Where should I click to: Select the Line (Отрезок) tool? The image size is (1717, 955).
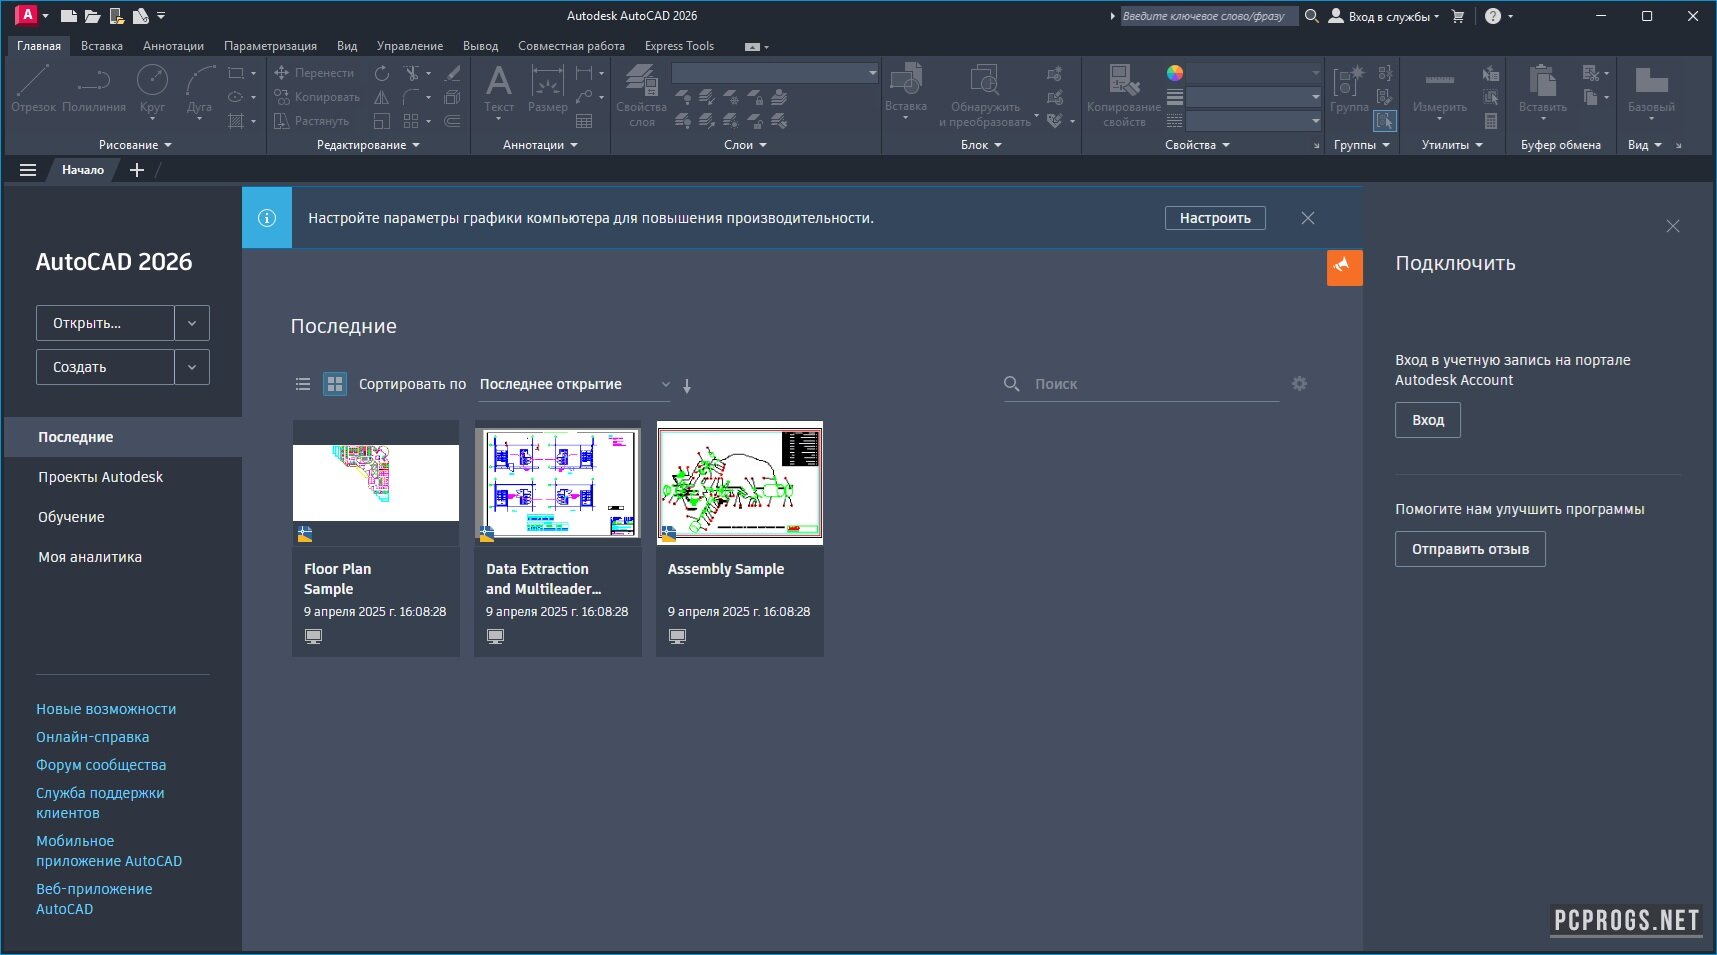pyautogui.click(x=33, y=84)
